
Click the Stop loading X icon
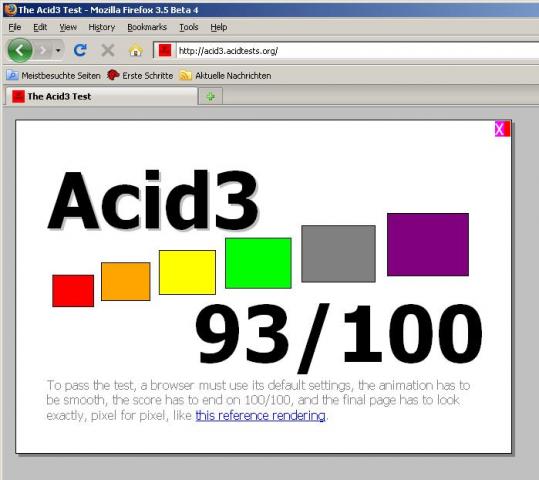pyautogui.click(x=108, y=51)
